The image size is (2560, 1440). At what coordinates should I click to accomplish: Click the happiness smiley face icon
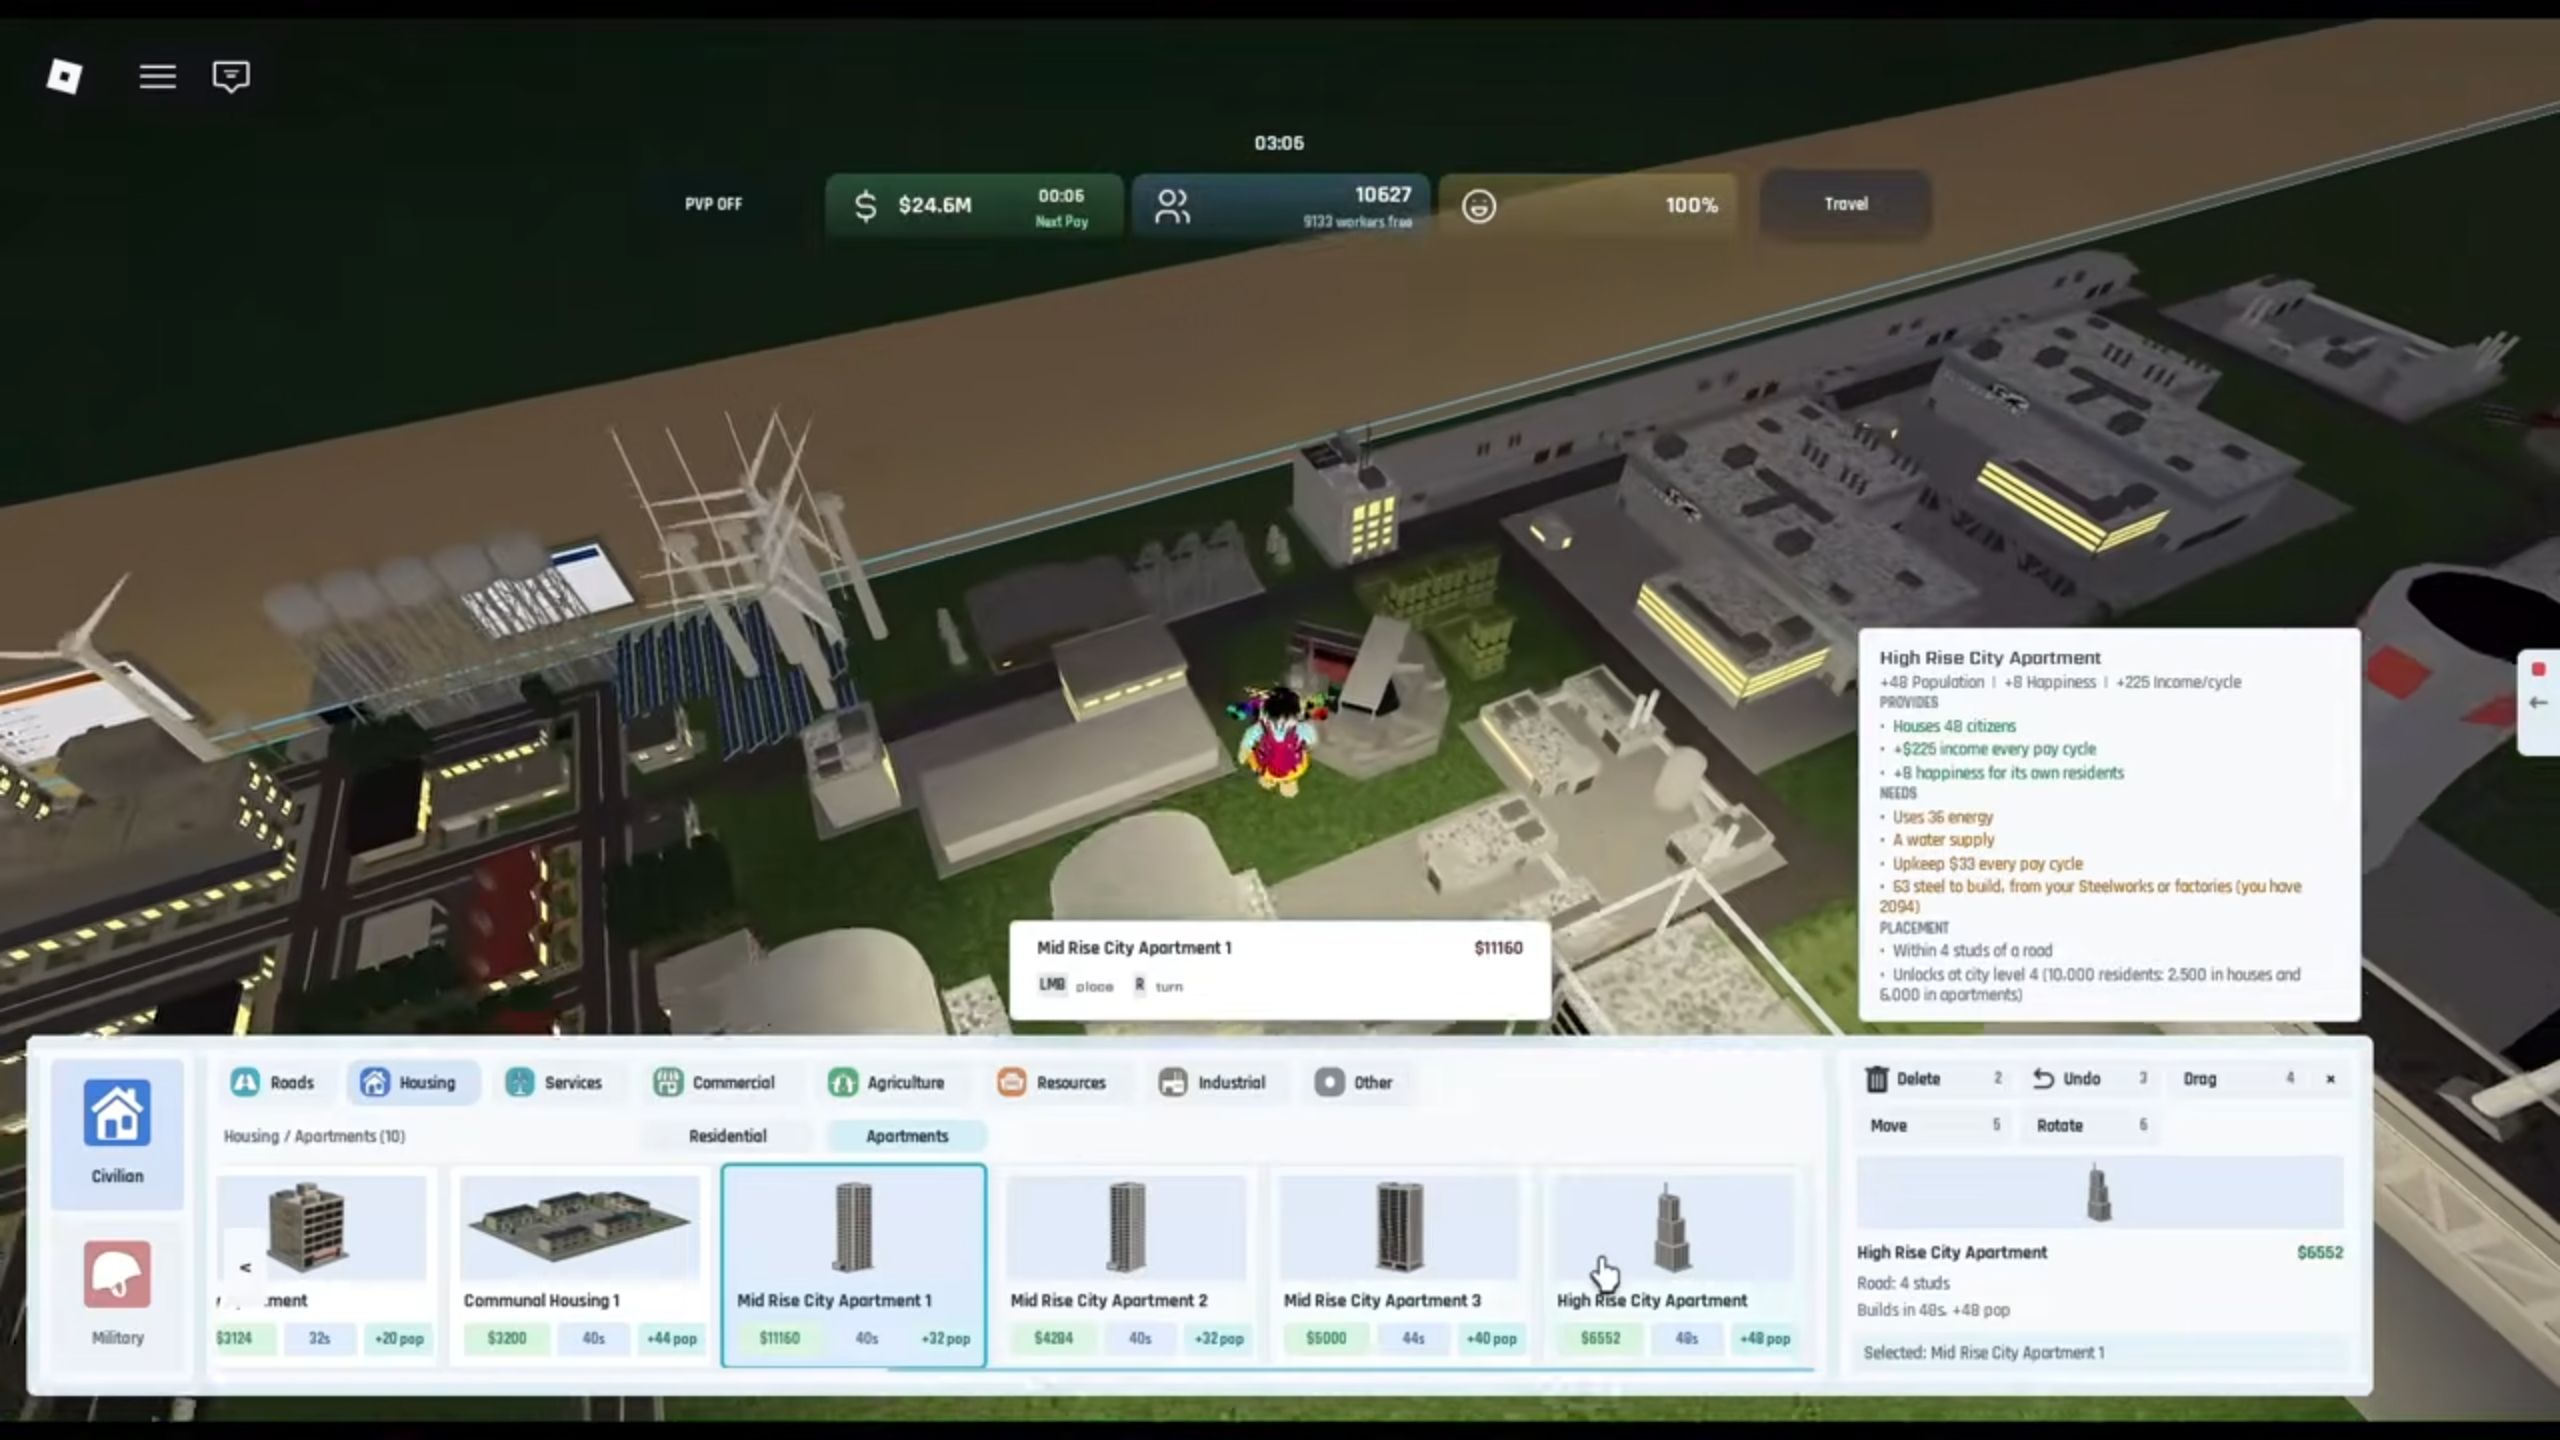1479,206
